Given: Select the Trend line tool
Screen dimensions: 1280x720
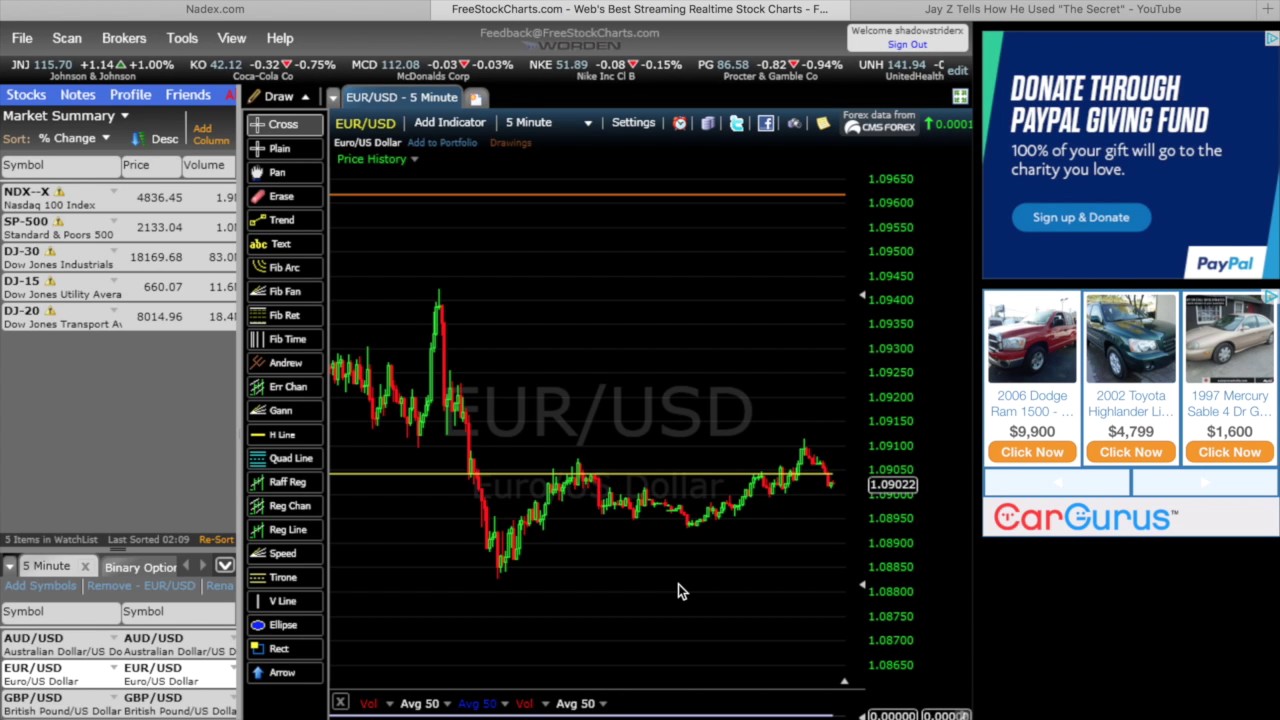Looking at the screenshot, I should pos(285,220).
